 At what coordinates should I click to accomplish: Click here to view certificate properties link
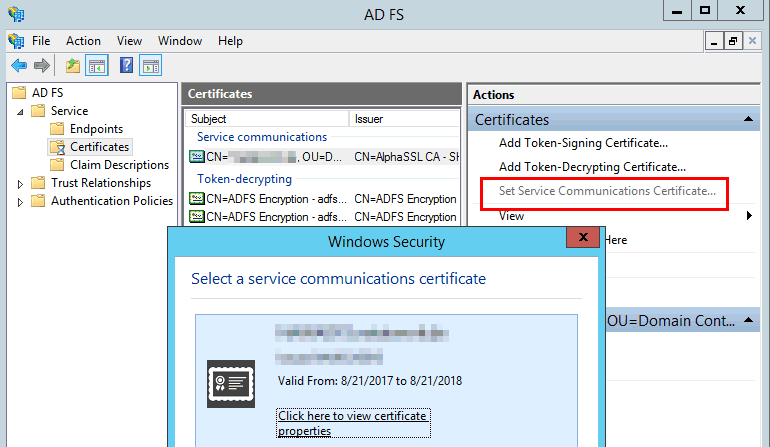point(353,423)
